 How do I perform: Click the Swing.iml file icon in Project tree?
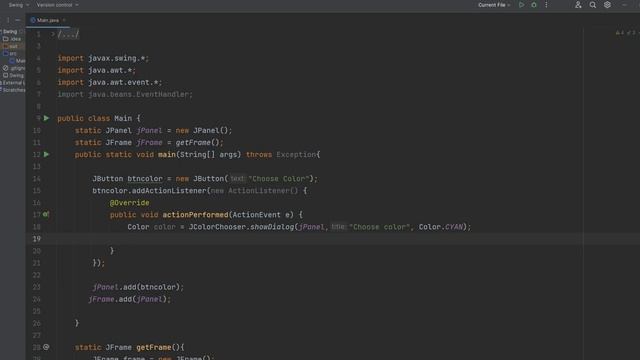(x=6, y=76)
